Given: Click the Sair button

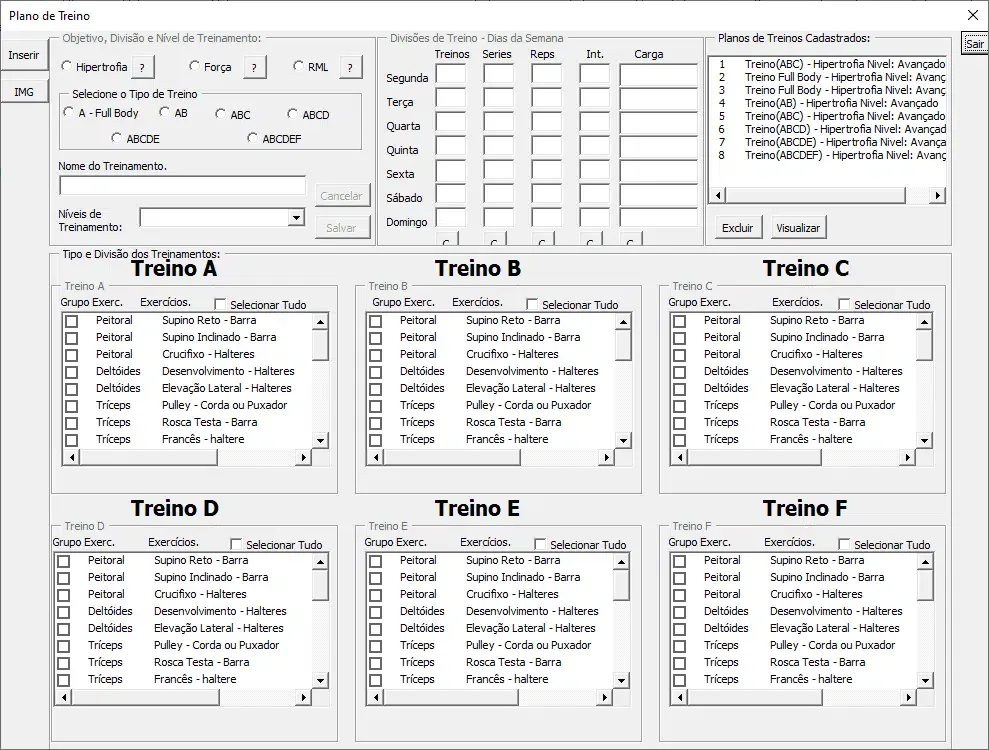Looking at the screenshot, I should (974, 44).
